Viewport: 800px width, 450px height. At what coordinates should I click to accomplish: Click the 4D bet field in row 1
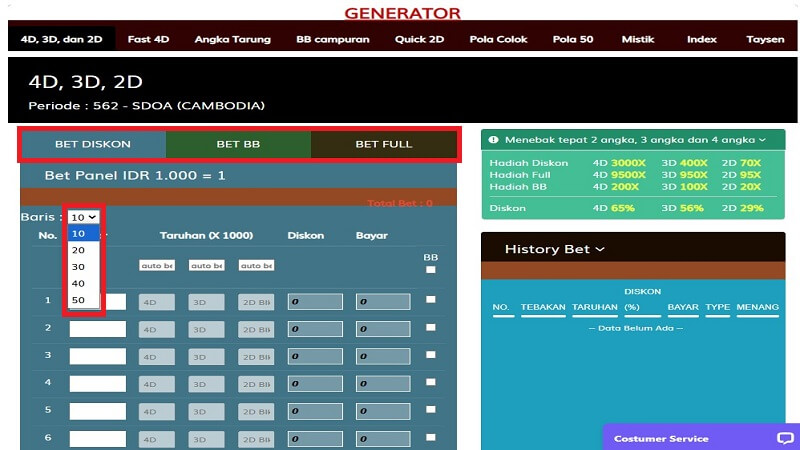pyautogui.click(x=157, y=302)
